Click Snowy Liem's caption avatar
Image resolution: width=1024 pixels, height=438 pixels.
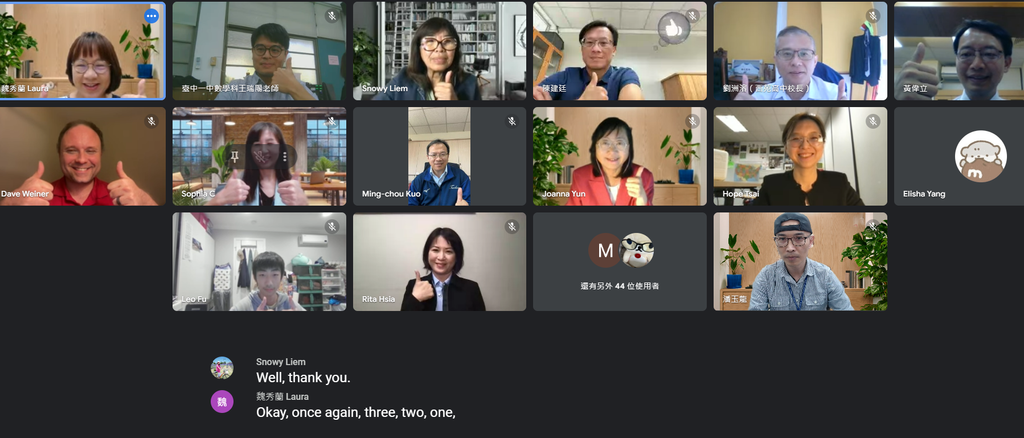point(222,368)
